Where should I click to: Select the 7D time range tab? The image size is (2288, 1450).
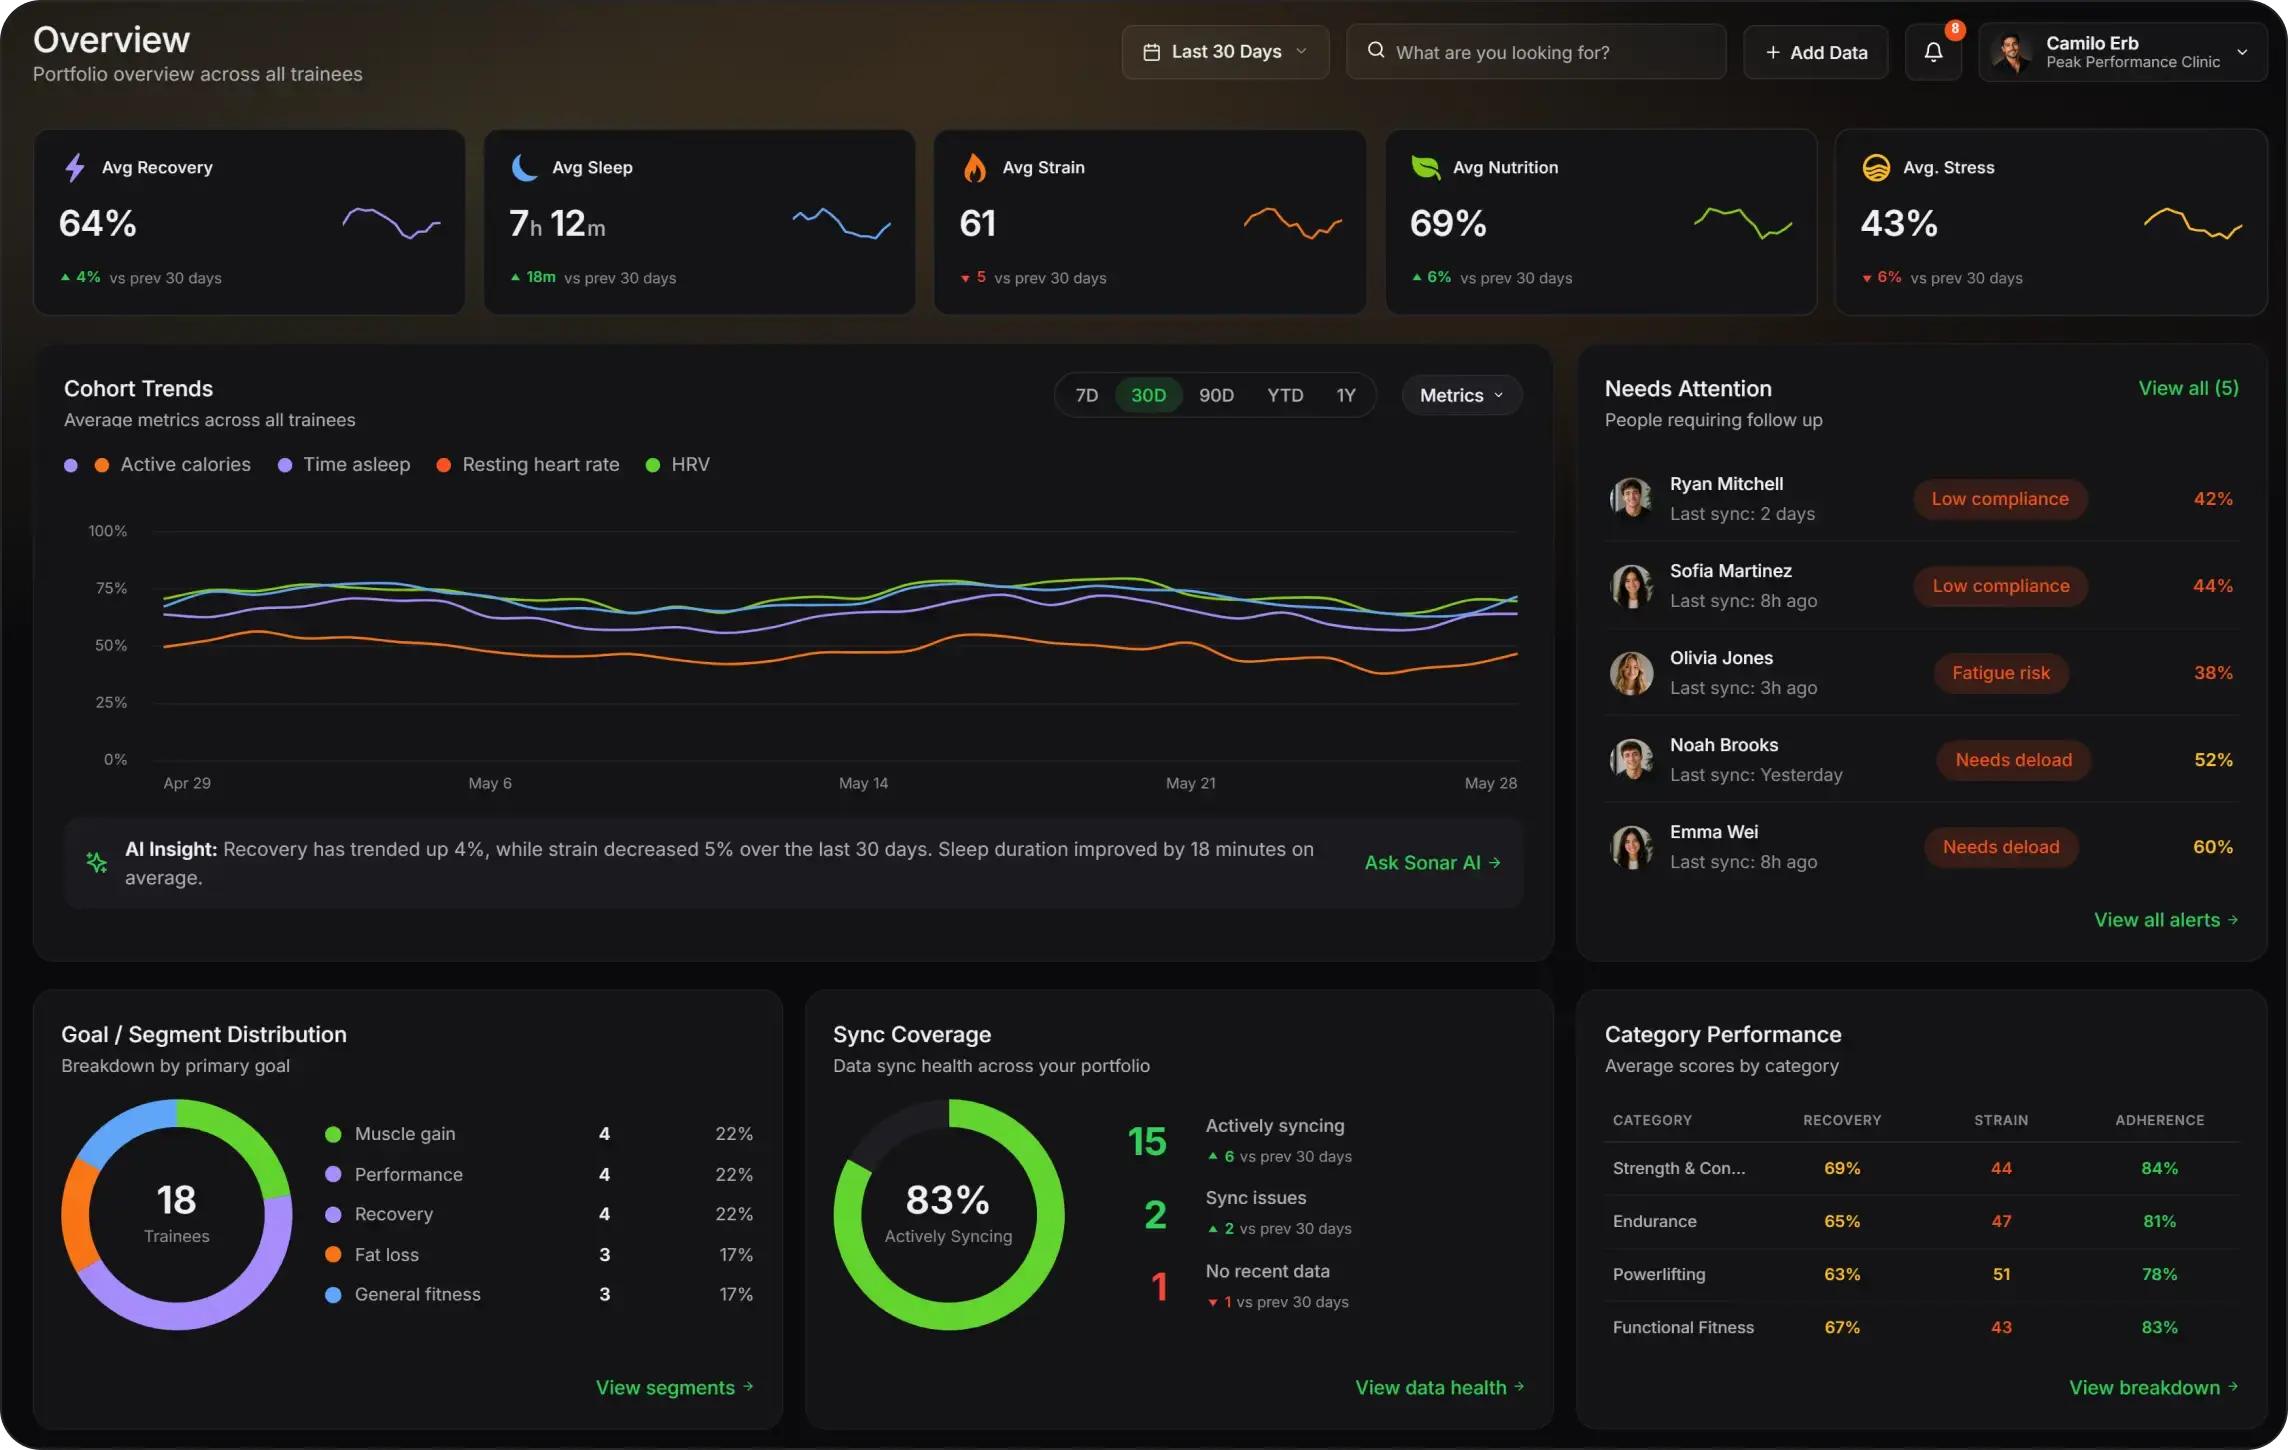1086,395
